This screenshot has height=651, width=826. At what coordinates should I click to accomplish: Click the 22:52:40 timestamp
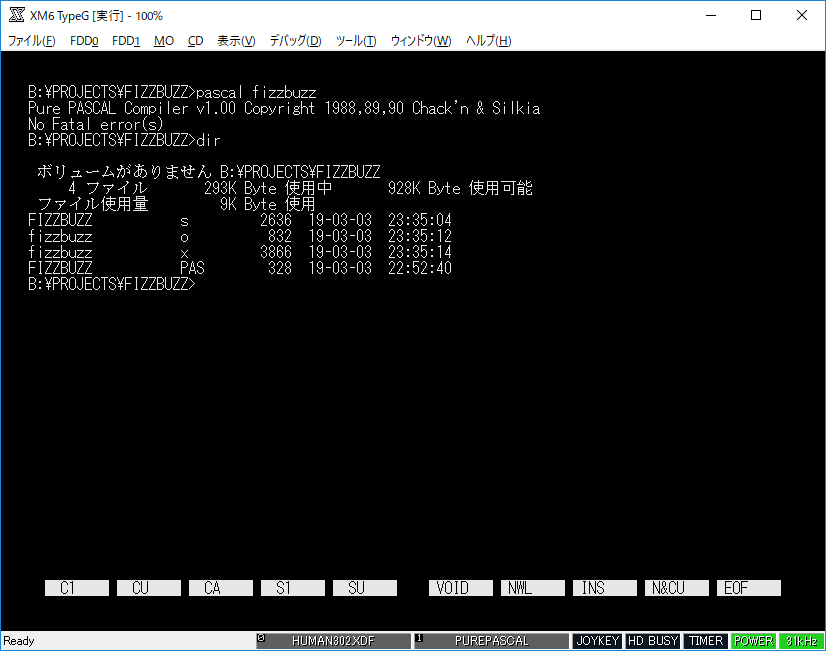(x=420, y=268)
